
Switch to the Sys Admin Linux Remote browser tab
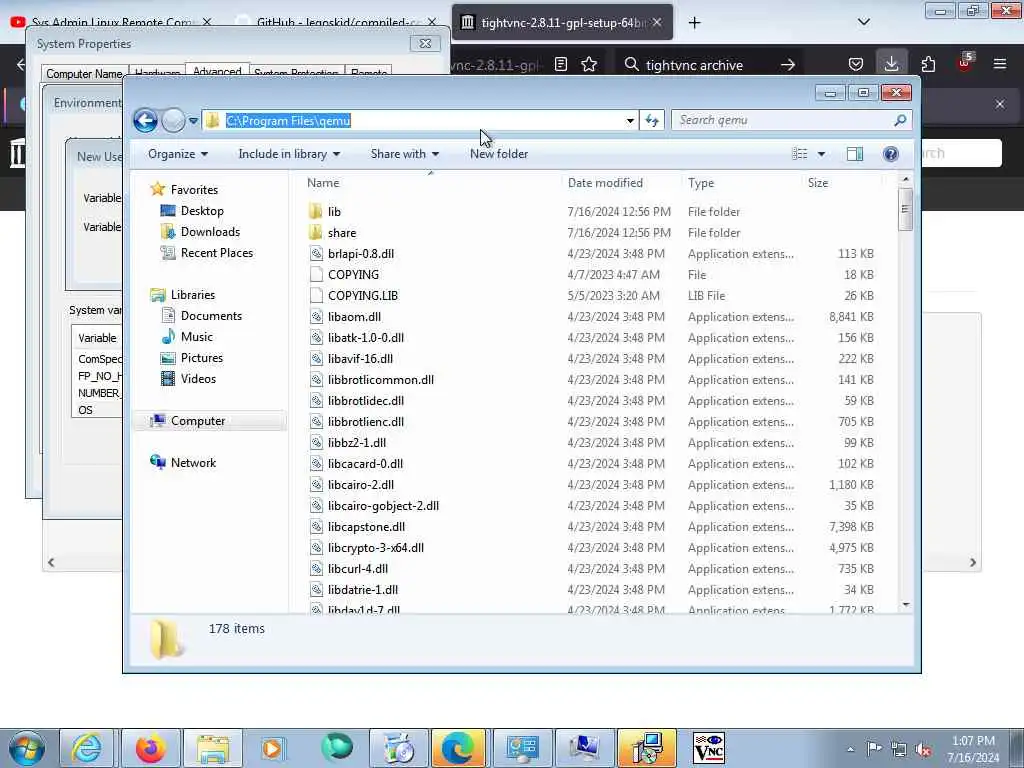click(111, 22)
